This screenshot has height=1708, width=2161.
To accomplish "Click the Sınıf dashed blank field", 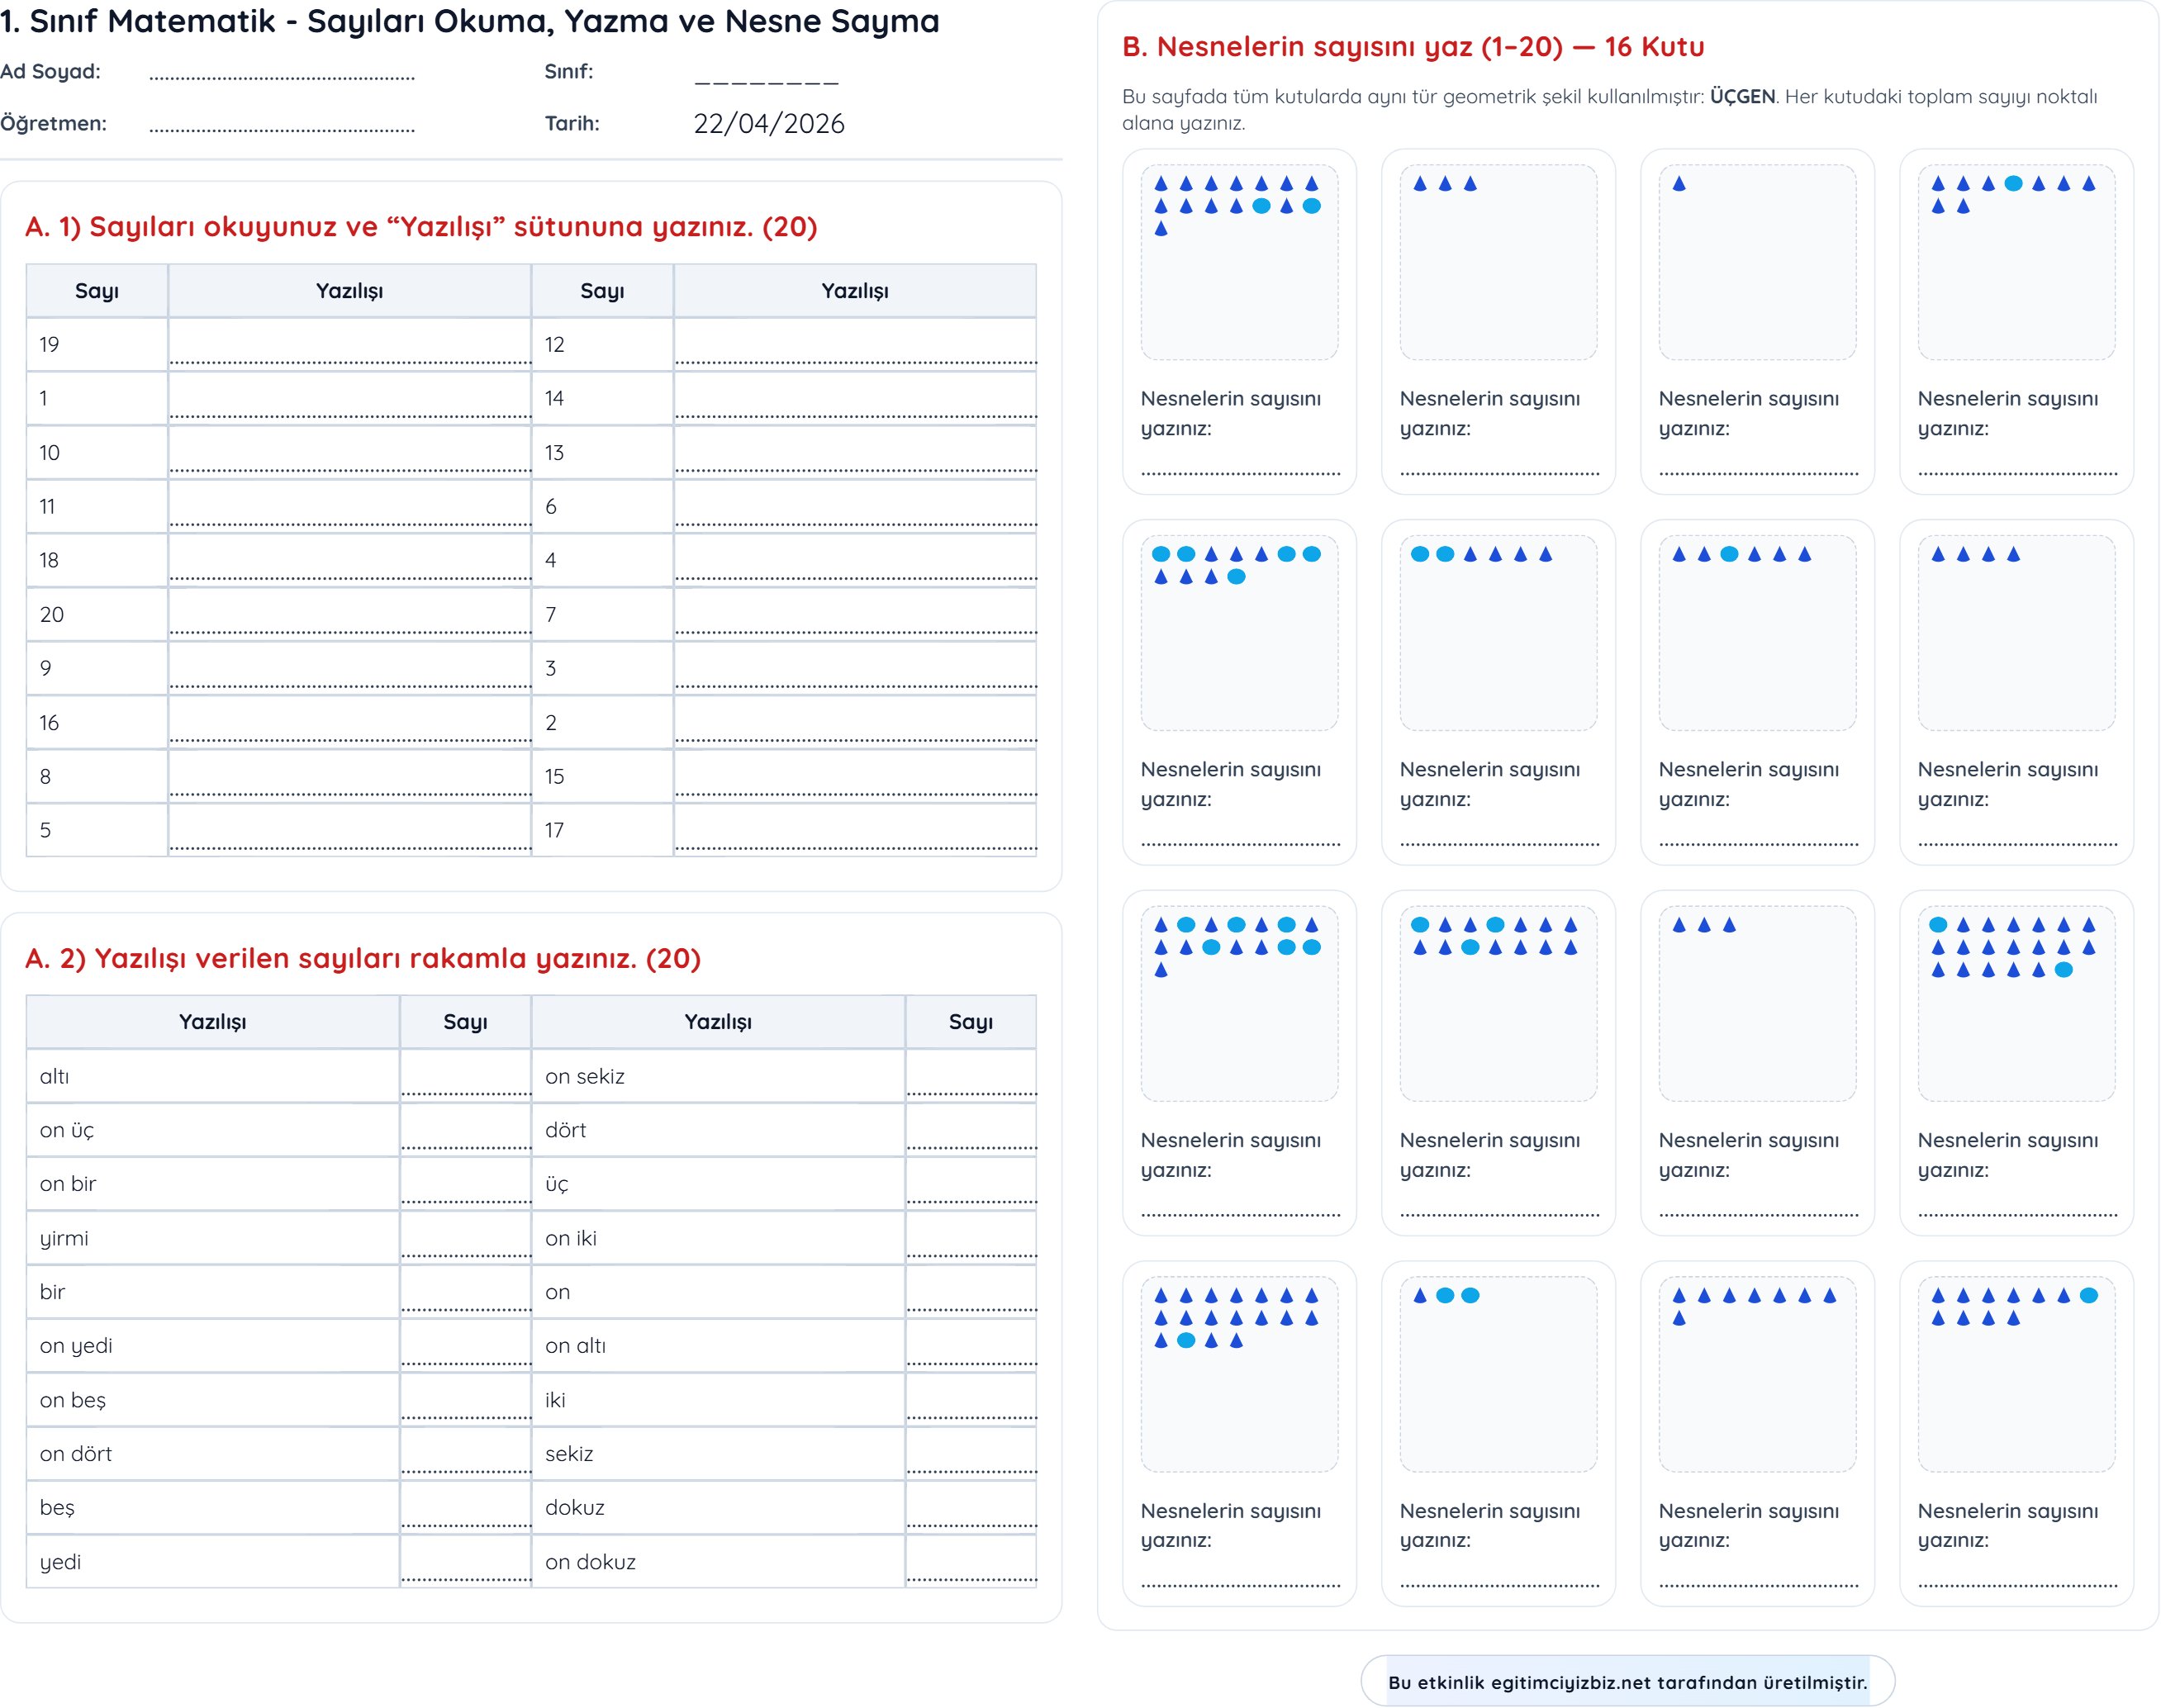I will (766, 80).
